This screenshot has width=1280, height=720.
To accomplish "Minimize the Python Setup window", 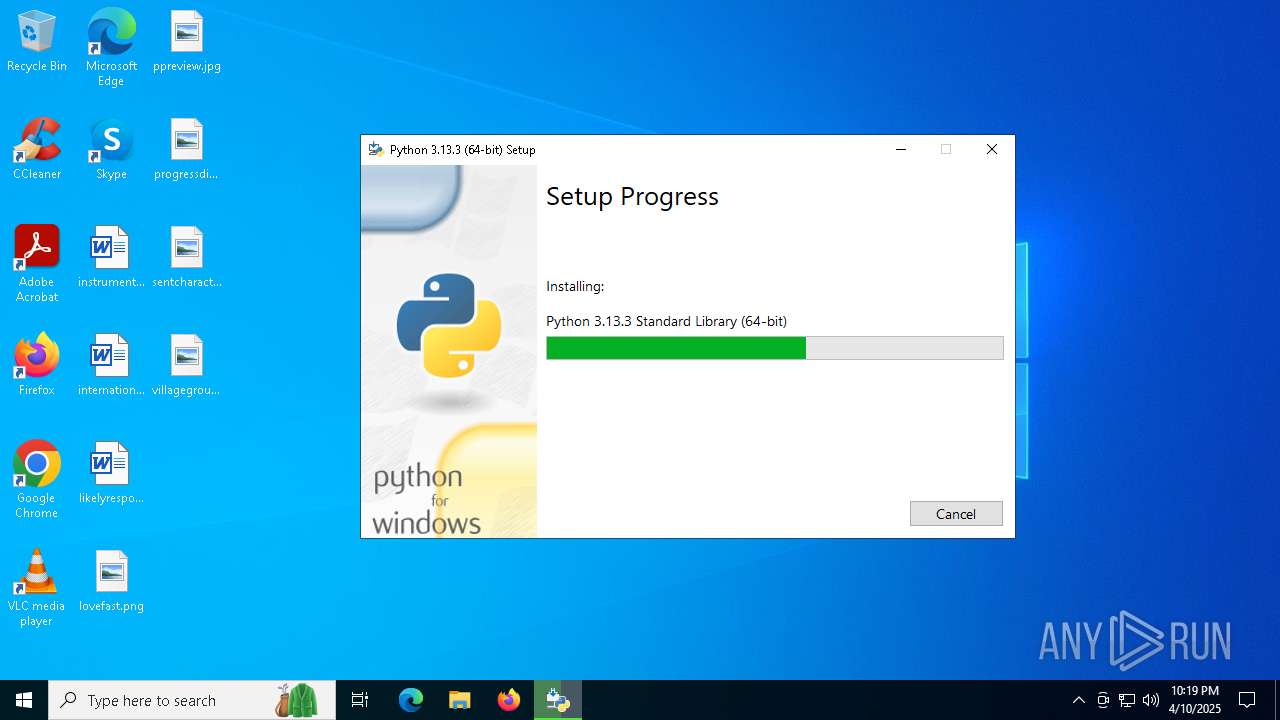I will (x=901, y=149).
